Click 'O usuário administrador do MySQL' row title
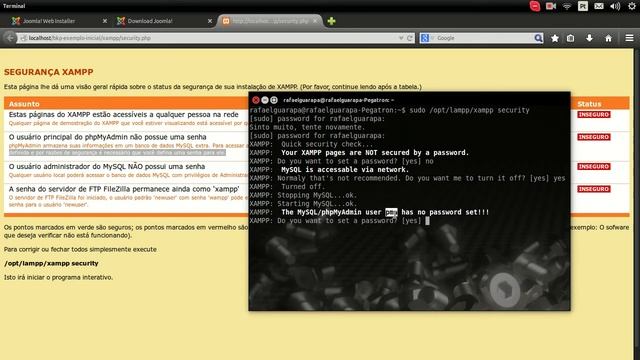Screen dimensions: 640x360 [107, 167]
